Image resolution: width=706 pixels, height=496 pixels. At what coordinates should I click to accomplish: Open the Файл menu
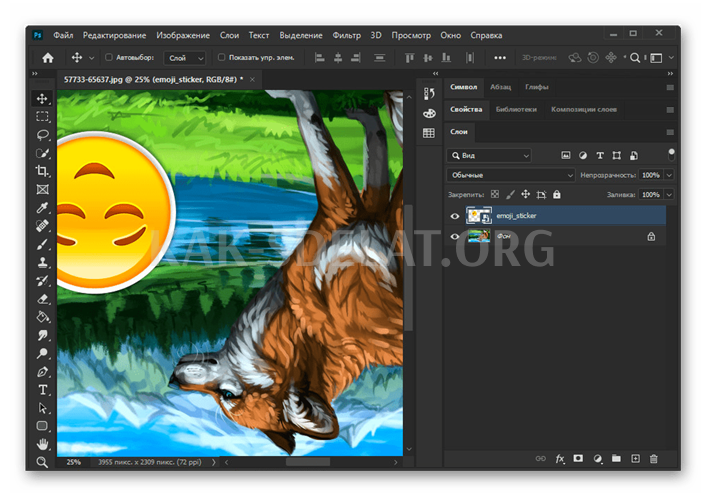(x=63, y=35)
